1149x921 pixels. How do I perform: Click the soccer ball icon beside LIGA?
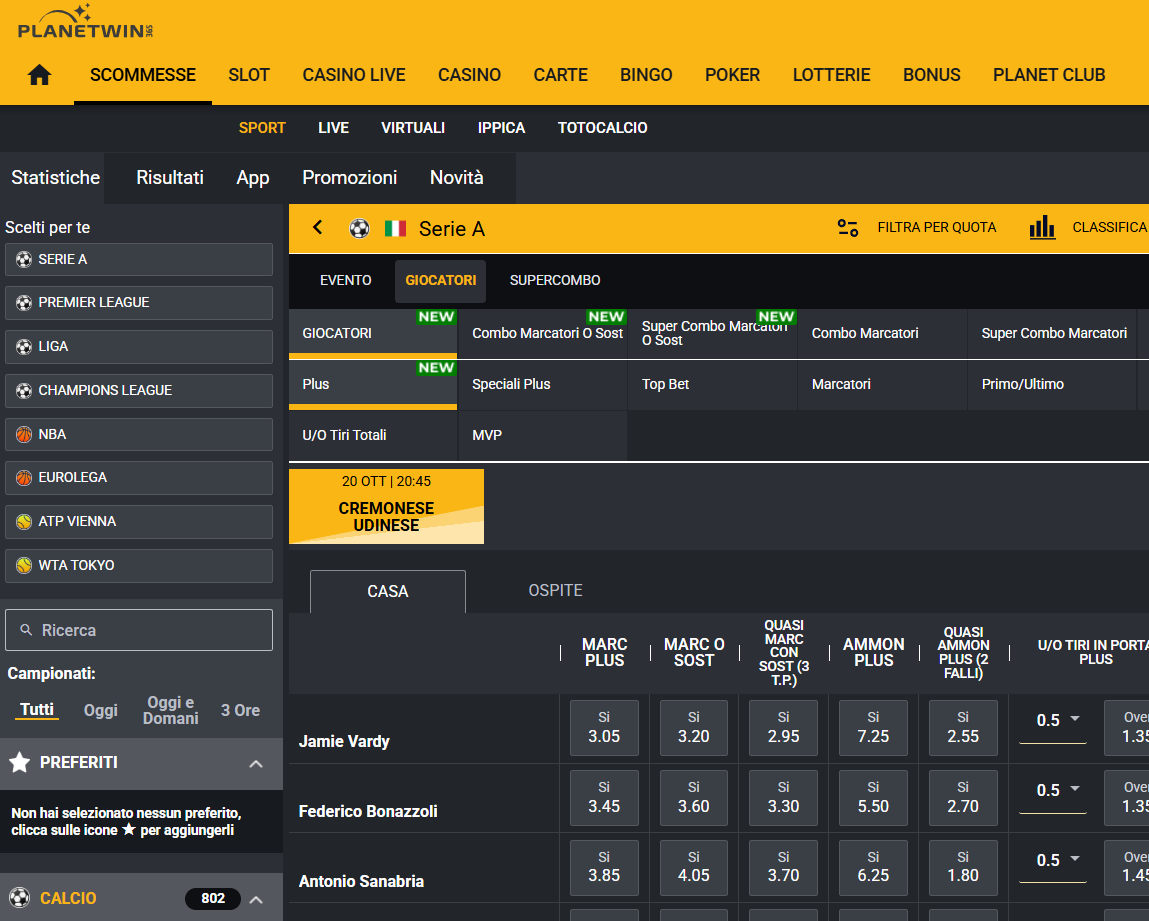pyautogui.click(x=24, y=347)
